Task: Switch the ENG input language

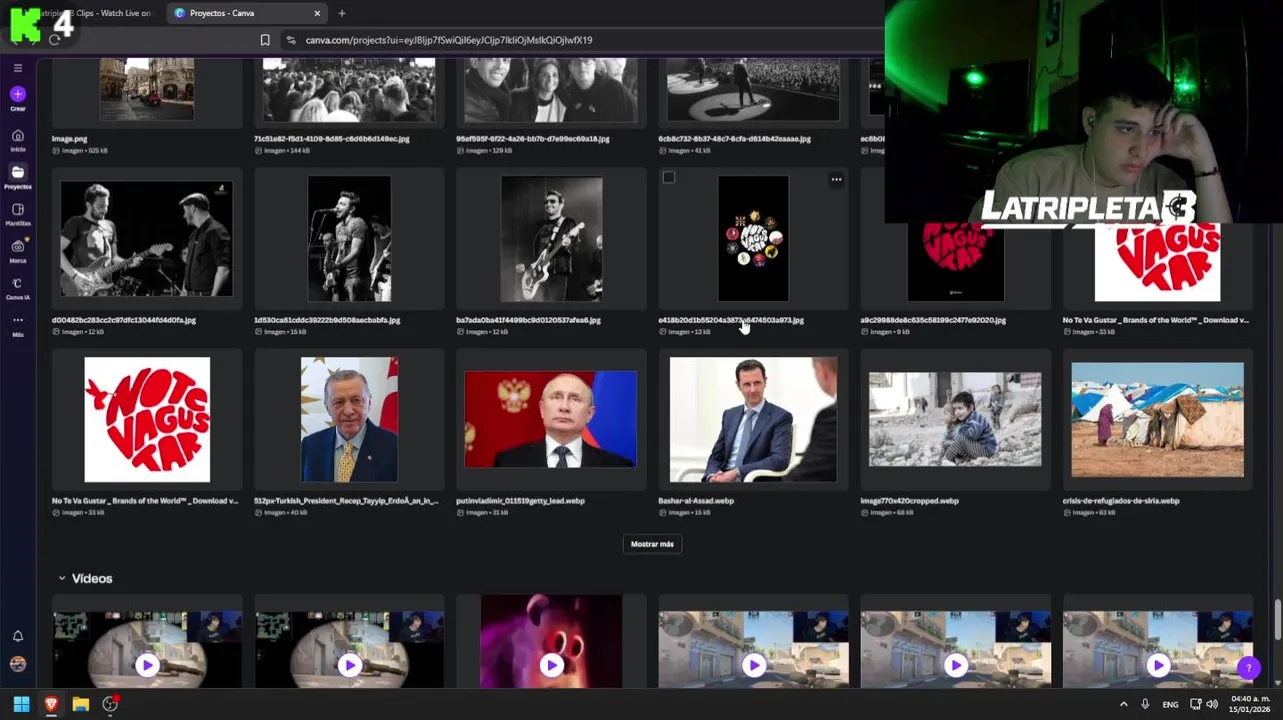Action: (1170, 705)
